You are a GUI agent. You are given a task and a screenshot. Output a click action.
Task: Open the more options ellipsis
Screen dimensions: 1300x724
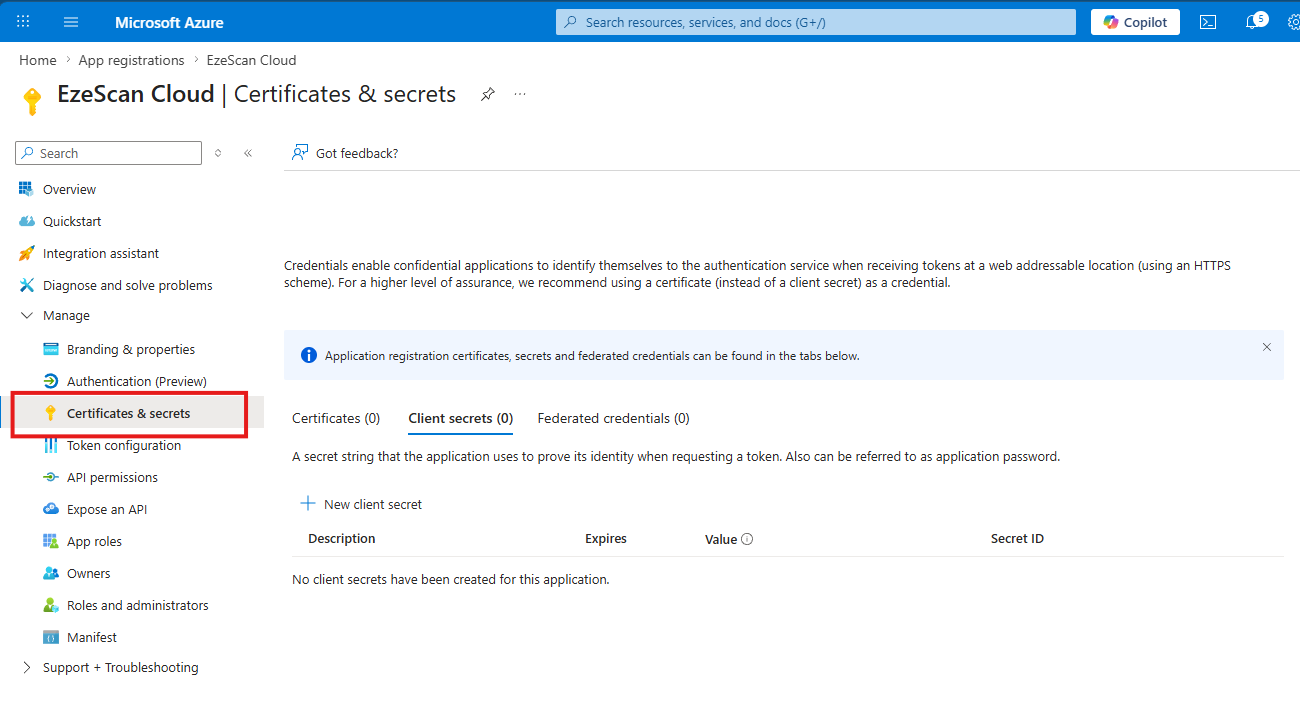520,94
